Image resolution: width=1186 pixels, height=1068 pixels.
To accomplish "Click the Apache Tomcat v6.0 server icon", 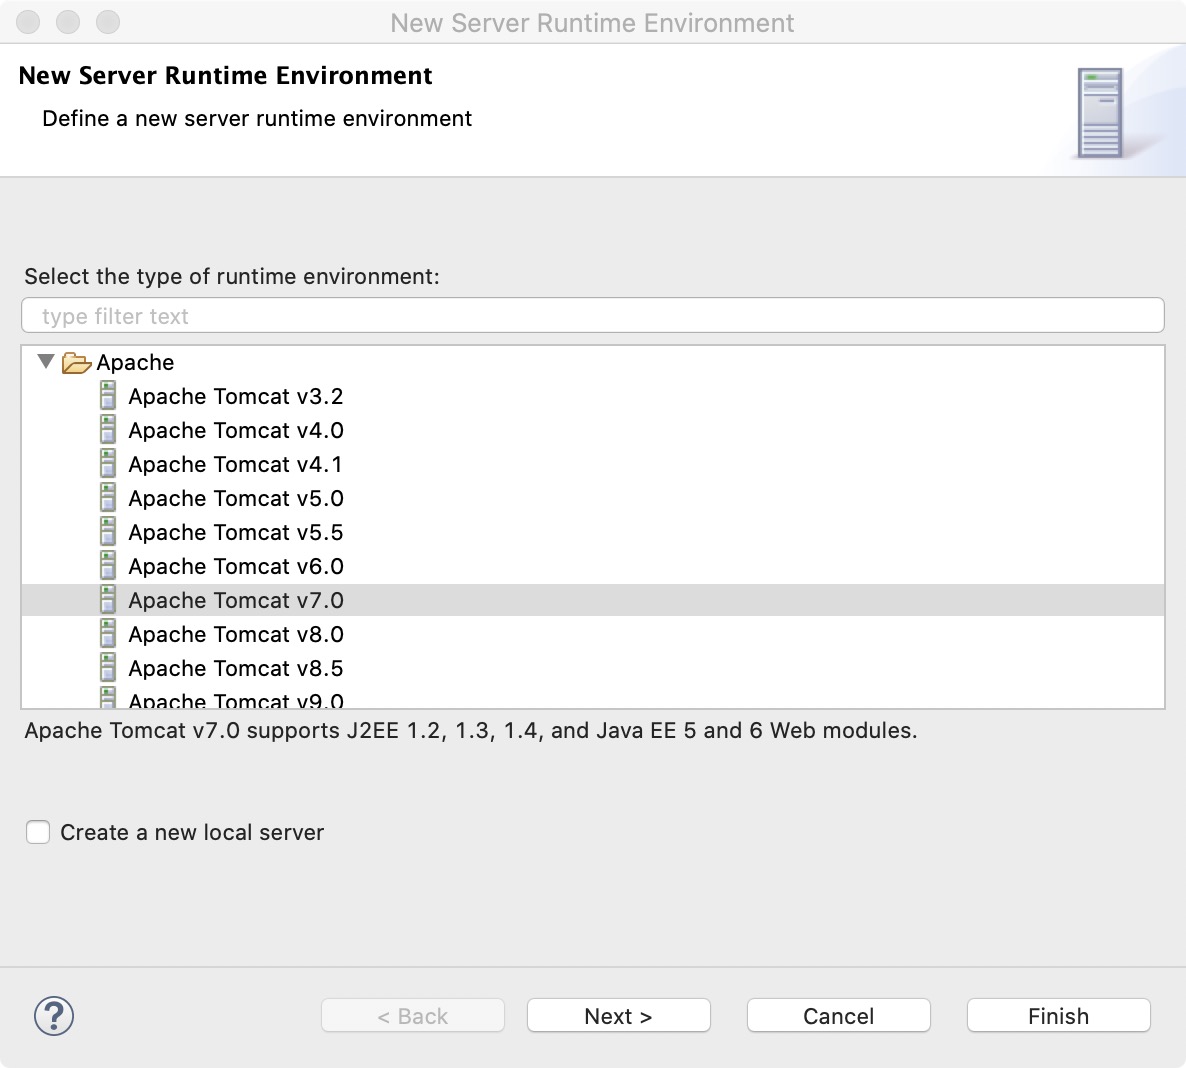I will [108, 566].
